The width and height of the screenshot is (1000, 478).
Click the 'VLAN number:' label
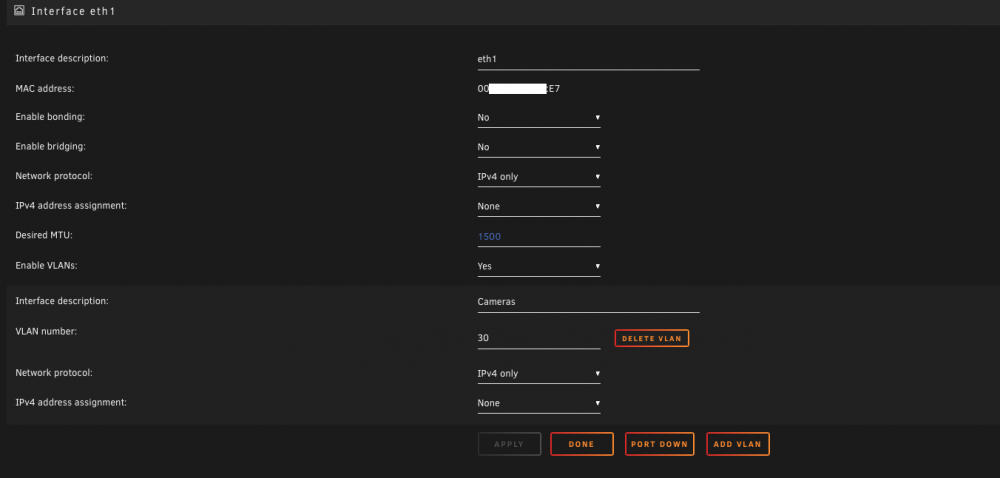click(x=46, y=331)
